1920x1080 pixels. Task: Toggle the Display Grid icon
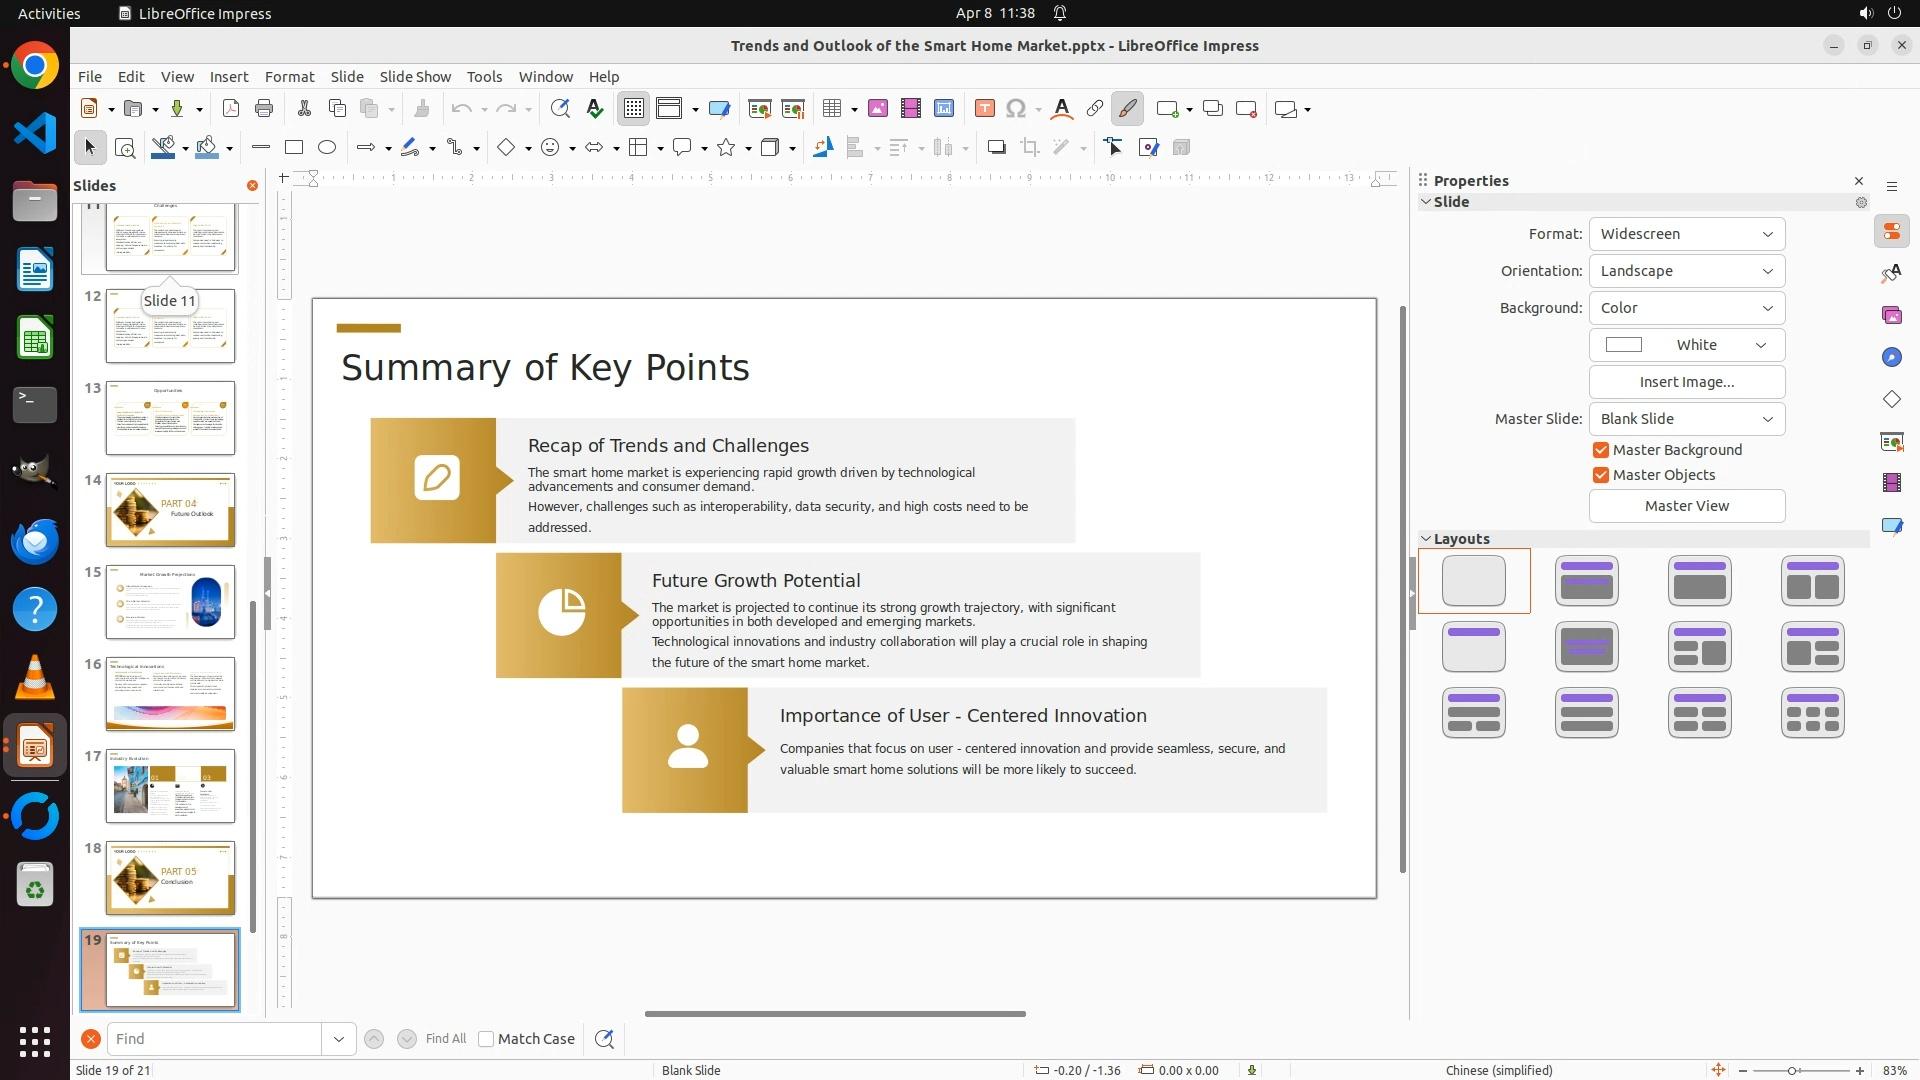coord(634,109)
